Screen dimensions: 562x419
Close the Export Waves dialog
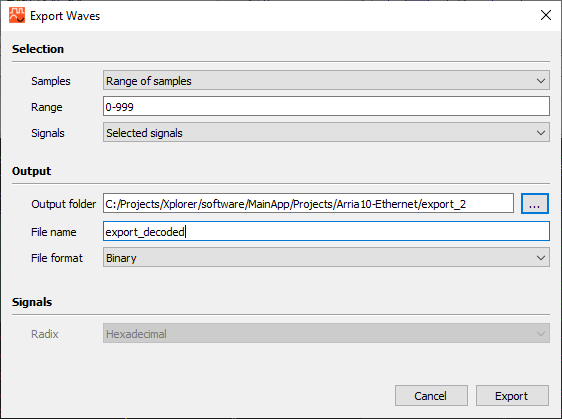point(546,15)
